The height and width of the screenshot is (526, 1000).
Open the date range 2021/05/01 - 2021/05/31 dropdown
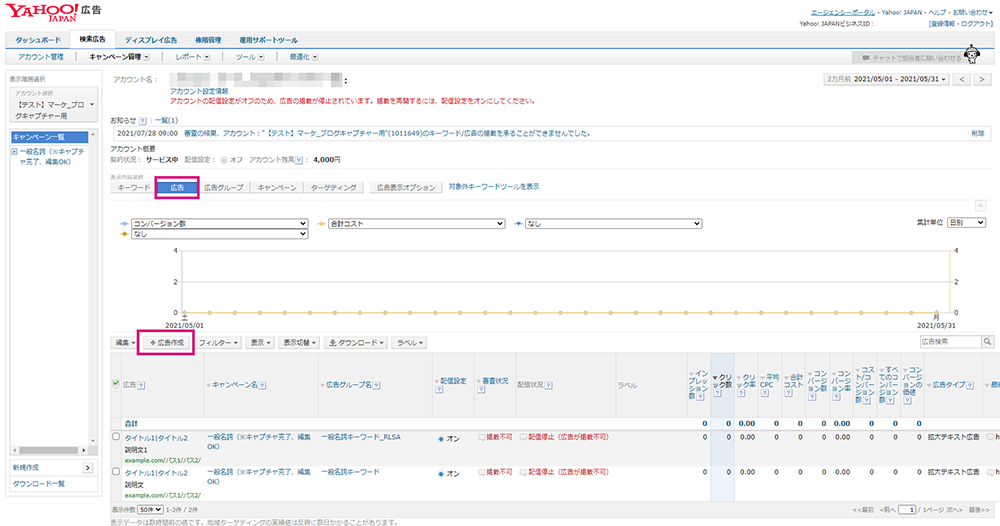click(886, 79)
